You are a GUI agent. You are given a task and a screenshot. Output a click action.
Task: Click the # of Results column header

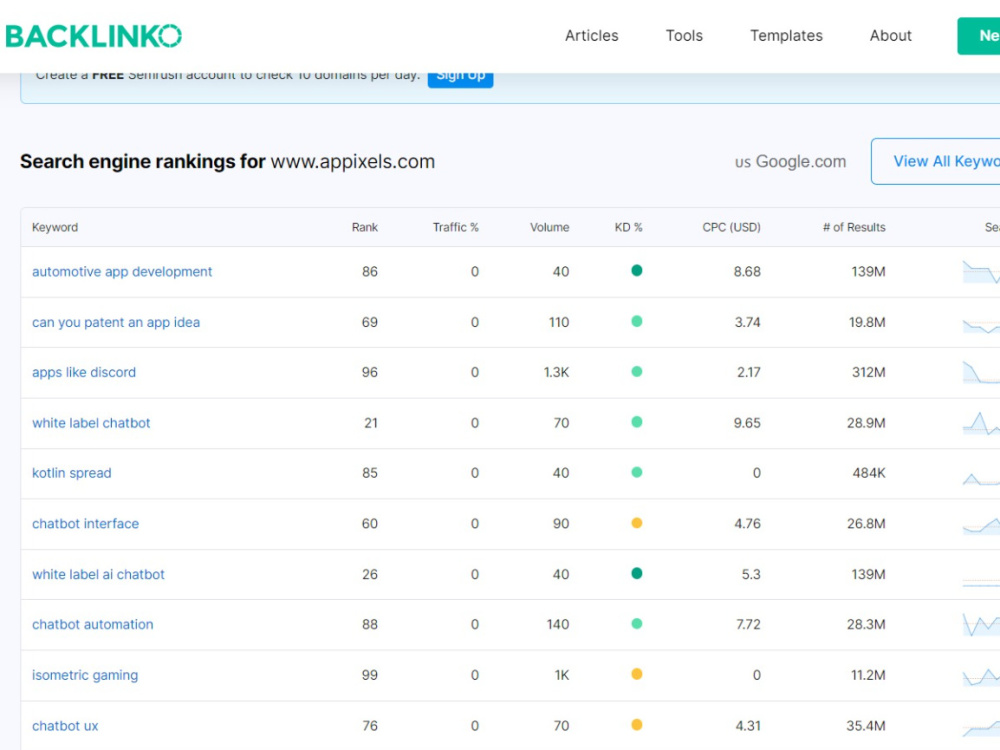pos(853,227)
